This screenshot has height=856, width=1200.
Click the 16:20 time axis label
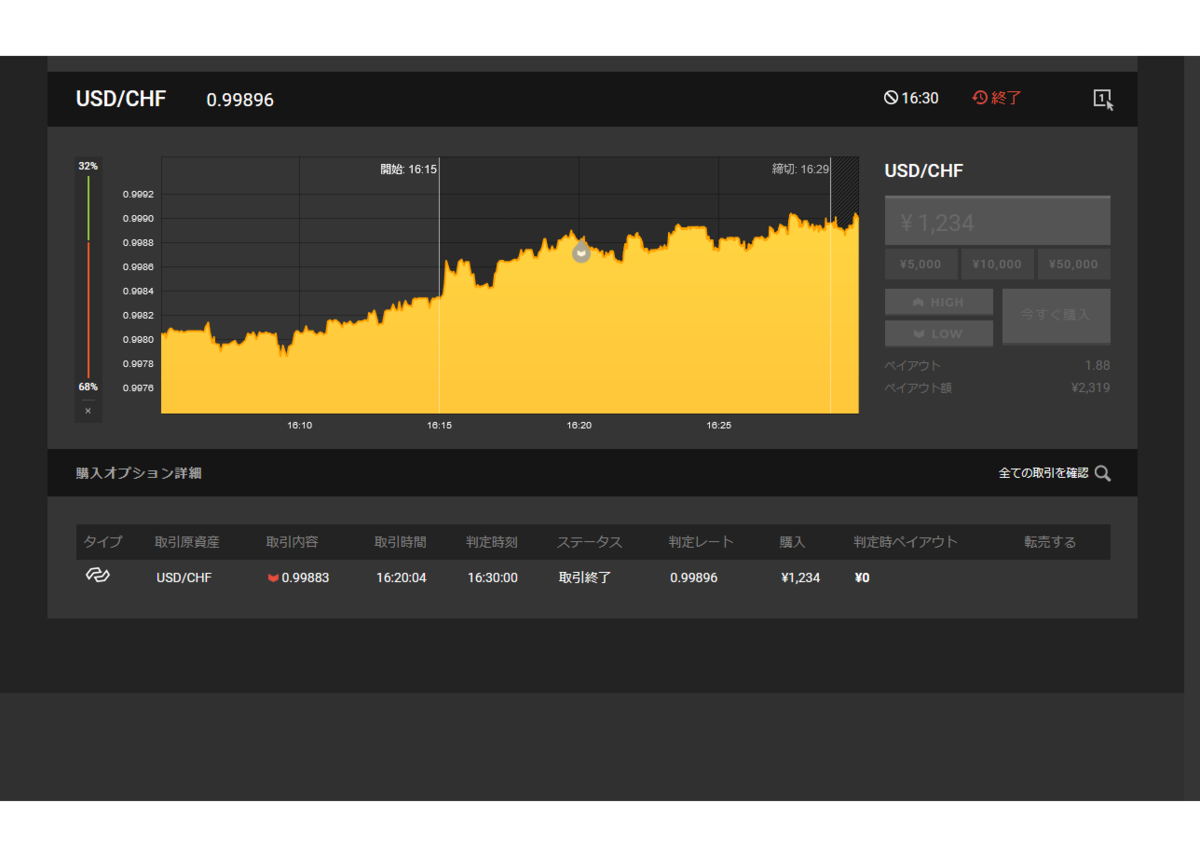coord(579,425)
